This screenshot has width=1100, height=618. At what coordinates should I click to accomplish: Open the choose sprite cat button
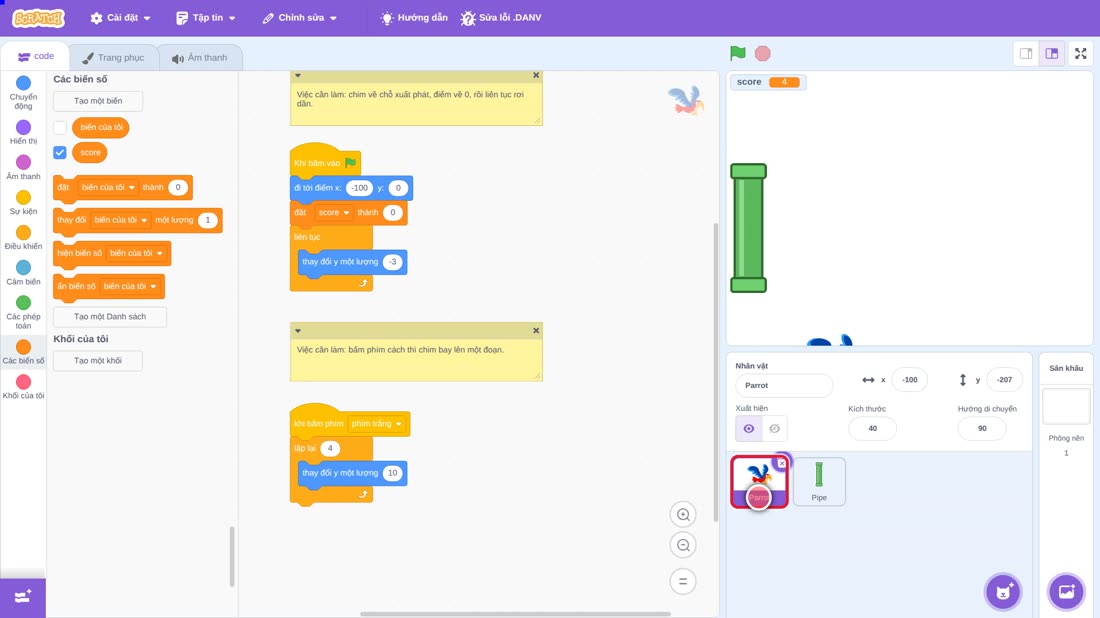[x=1003, y=591]
